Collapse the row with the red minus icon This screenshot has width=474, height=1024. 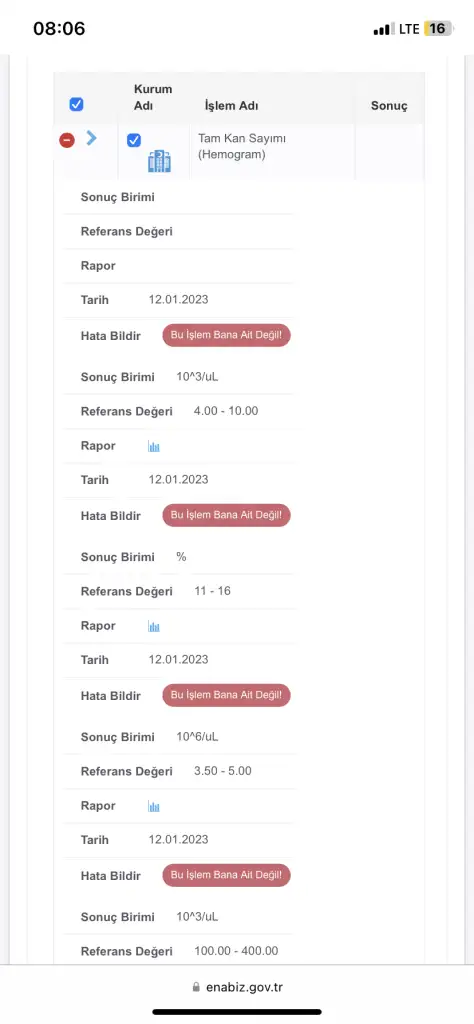(67, 140)
